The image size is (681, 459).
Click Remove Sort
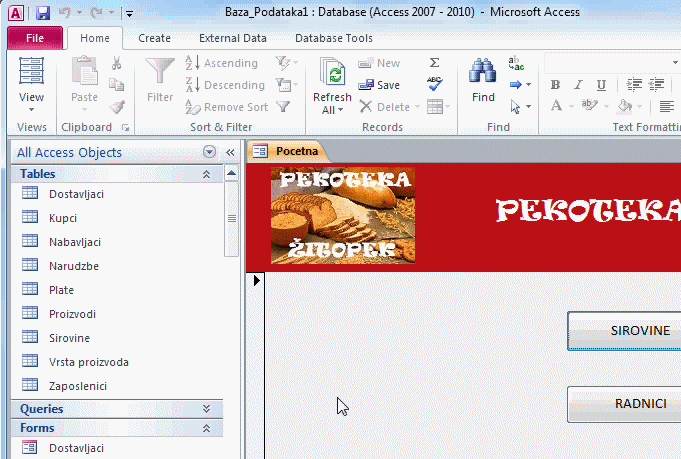point(226,107)
